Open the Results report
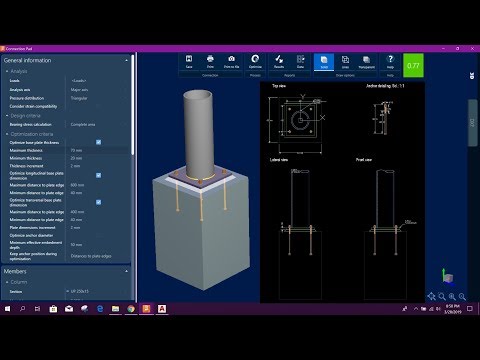 [279, 61]
